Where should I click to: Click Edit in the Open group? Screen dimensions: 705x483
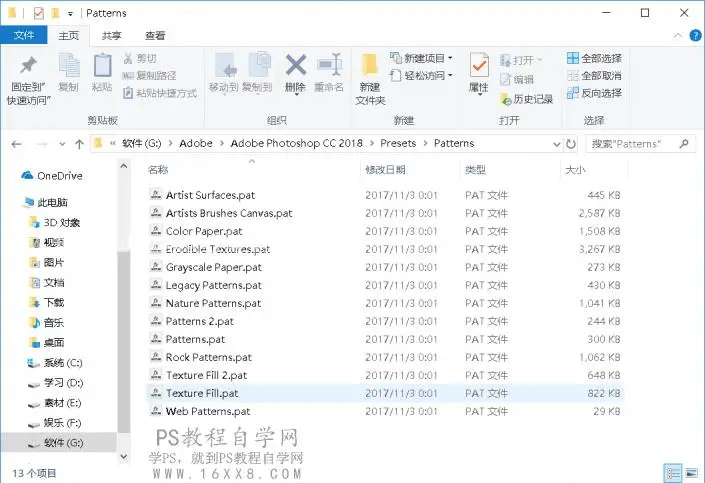click(x=517, y=80)
